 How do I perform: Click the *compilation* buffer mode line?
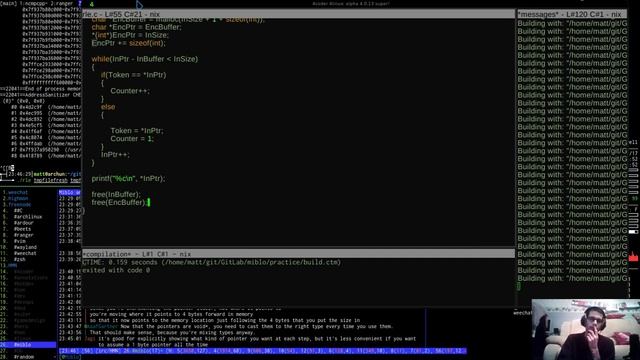(298, 254)
